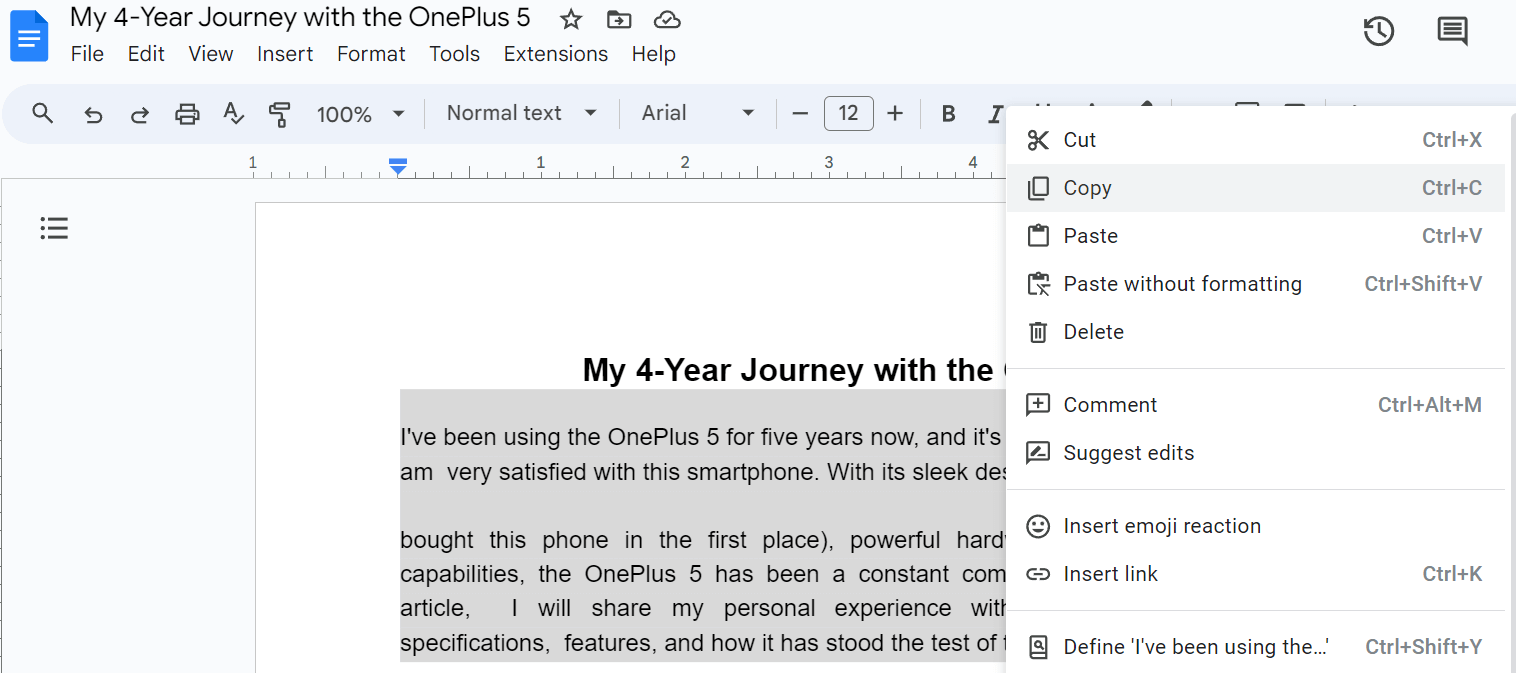The height and width of the screenshot is (673, 1516).
Task: Select the Paint format tool
Action: (x=280, y=113)
